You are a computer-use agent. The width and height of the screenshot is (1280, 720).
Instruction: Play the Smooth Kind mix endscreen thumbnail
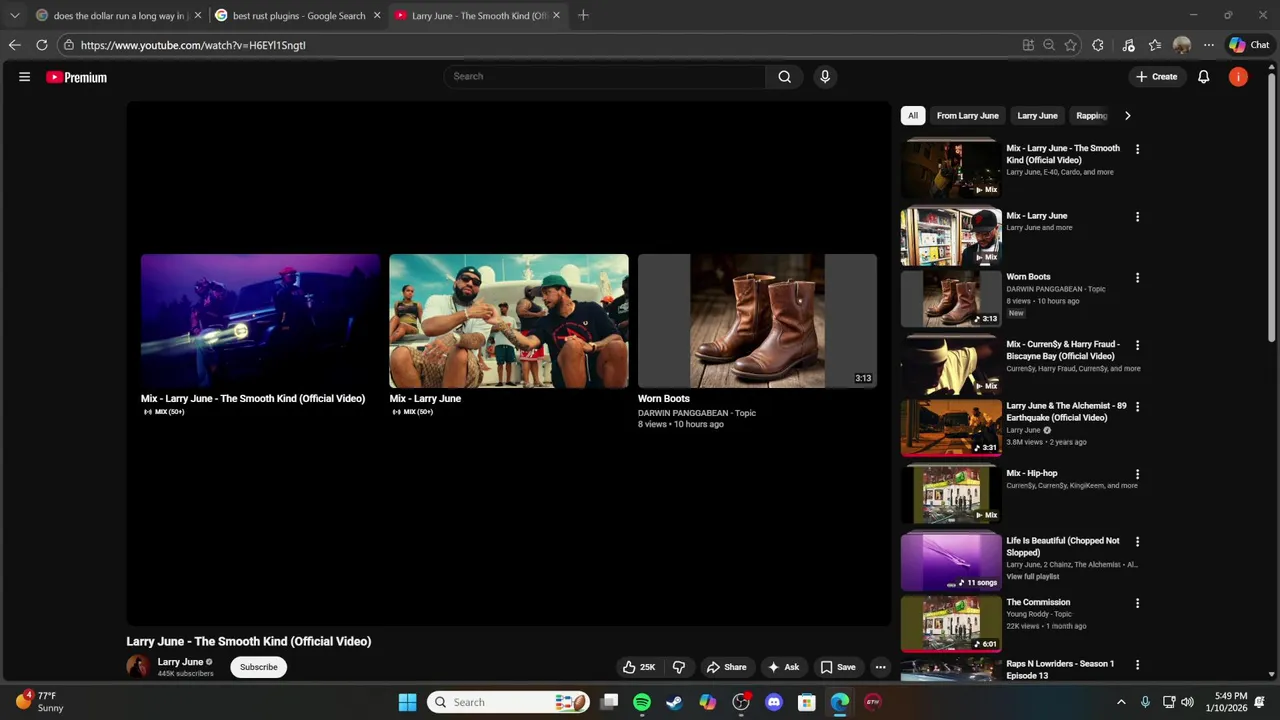point(260,321)
